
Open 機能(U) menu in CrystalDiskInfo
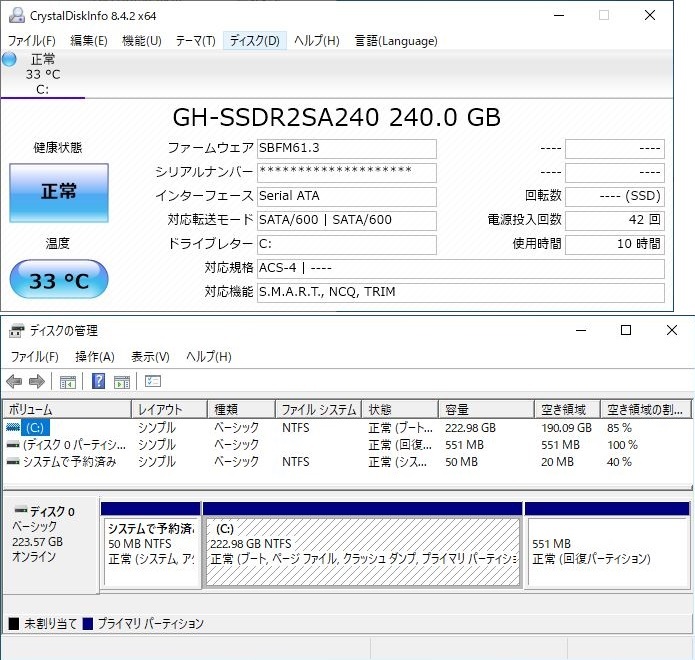pos(142,41)
